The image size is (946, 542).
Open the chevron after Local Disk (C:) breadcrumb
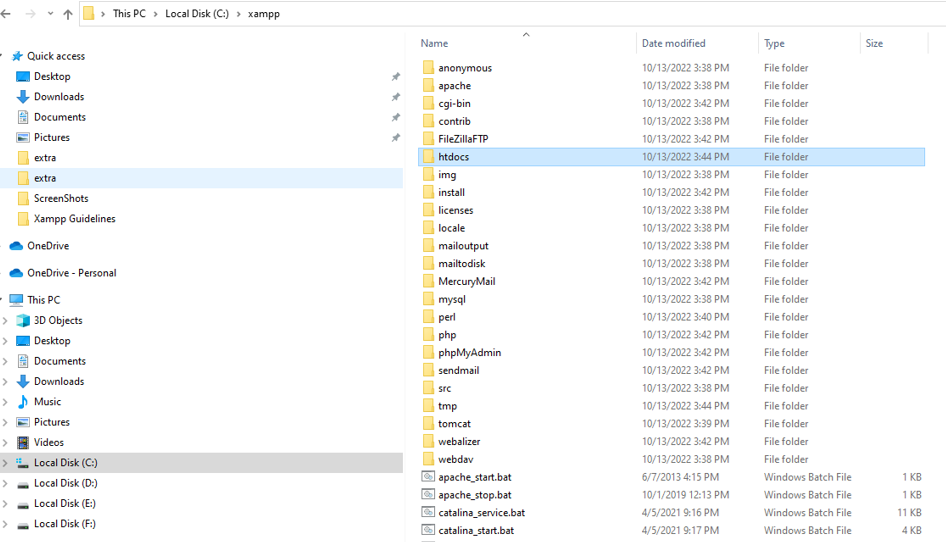(x=238, y=14)
